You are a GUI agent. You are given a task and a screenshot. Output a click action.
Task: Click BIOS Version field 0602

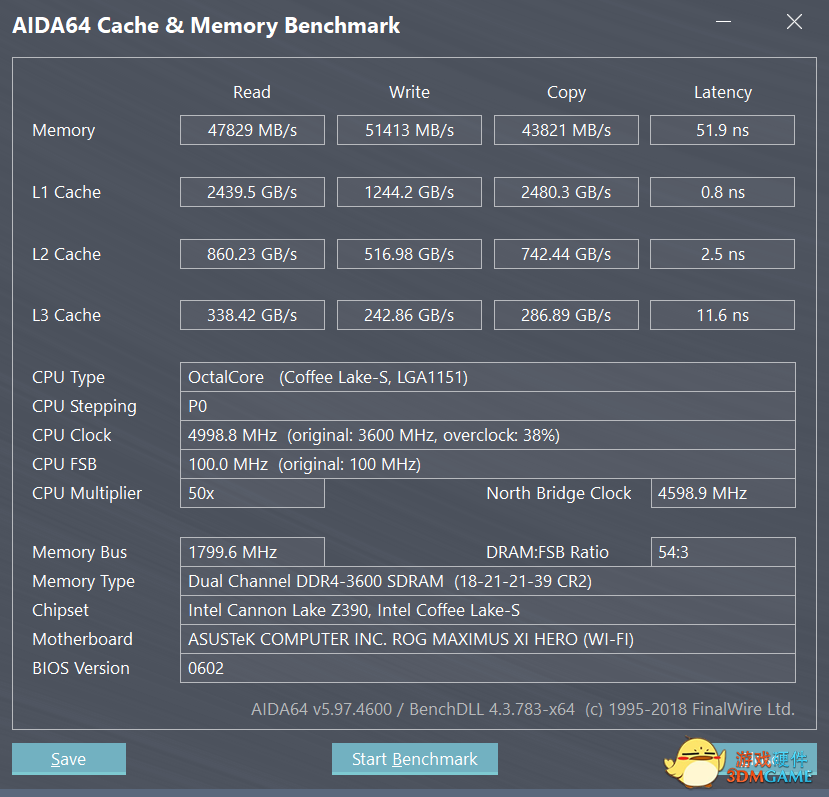(x=487, y=668)
